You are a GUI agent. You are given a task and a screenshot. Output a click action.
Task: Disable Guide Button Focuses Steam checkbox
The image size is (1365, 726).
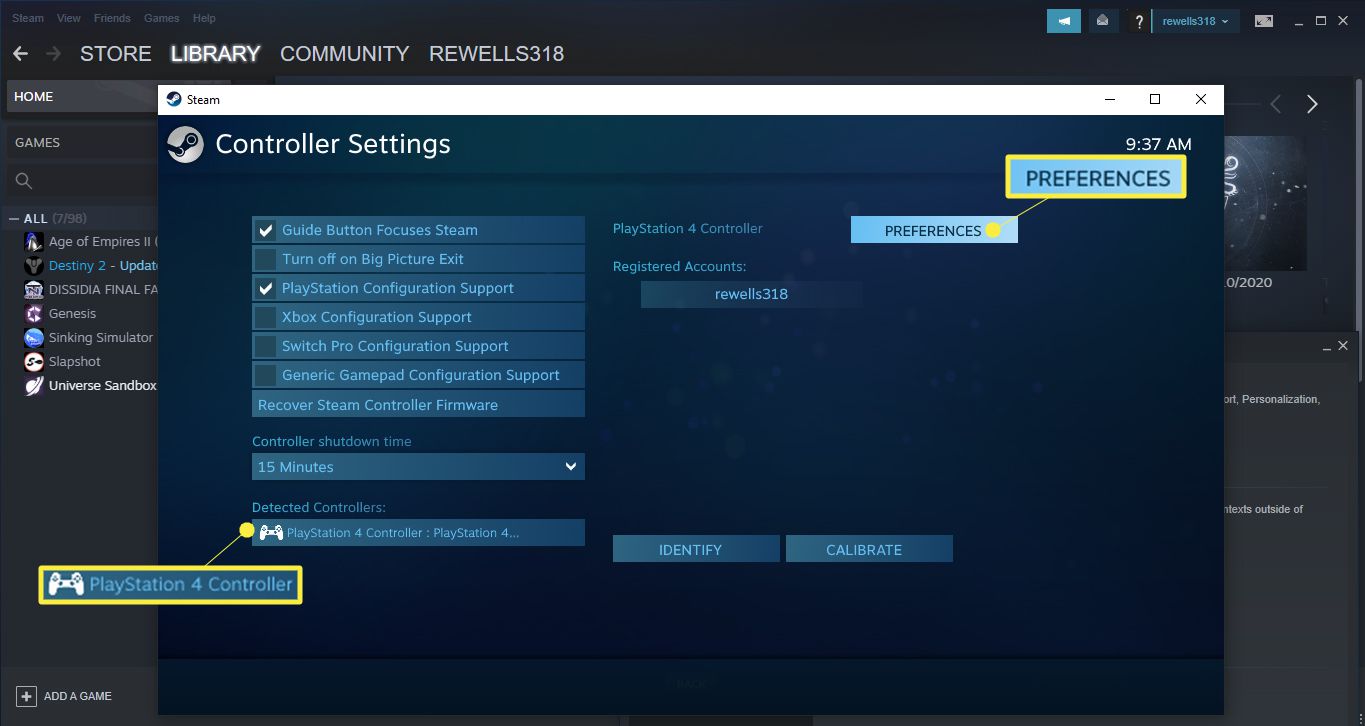point(265,231)
